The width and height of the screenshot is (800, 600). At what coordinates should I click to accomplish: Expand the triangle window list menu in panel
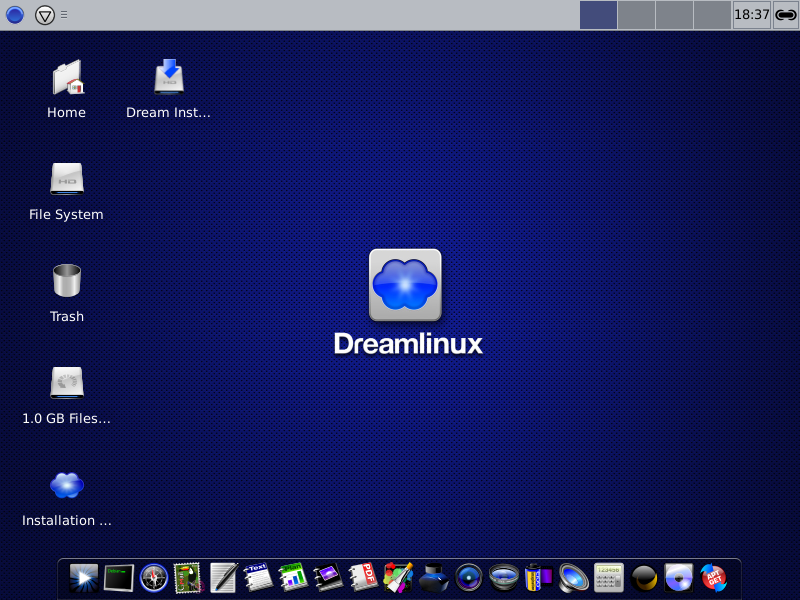click(x=45, y=15)
